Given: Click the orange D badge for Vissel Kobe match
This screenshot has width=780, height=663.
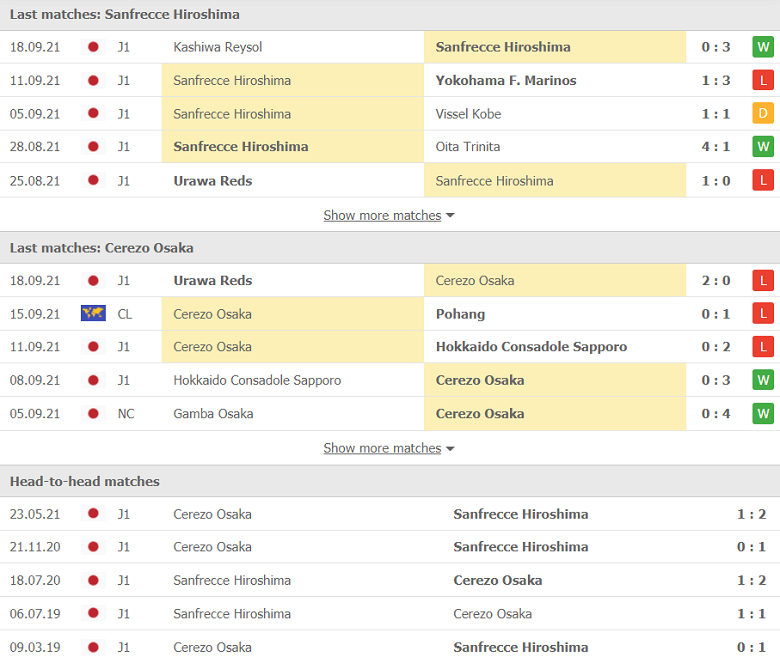Looking at the screenshot, I should (763, 114).
